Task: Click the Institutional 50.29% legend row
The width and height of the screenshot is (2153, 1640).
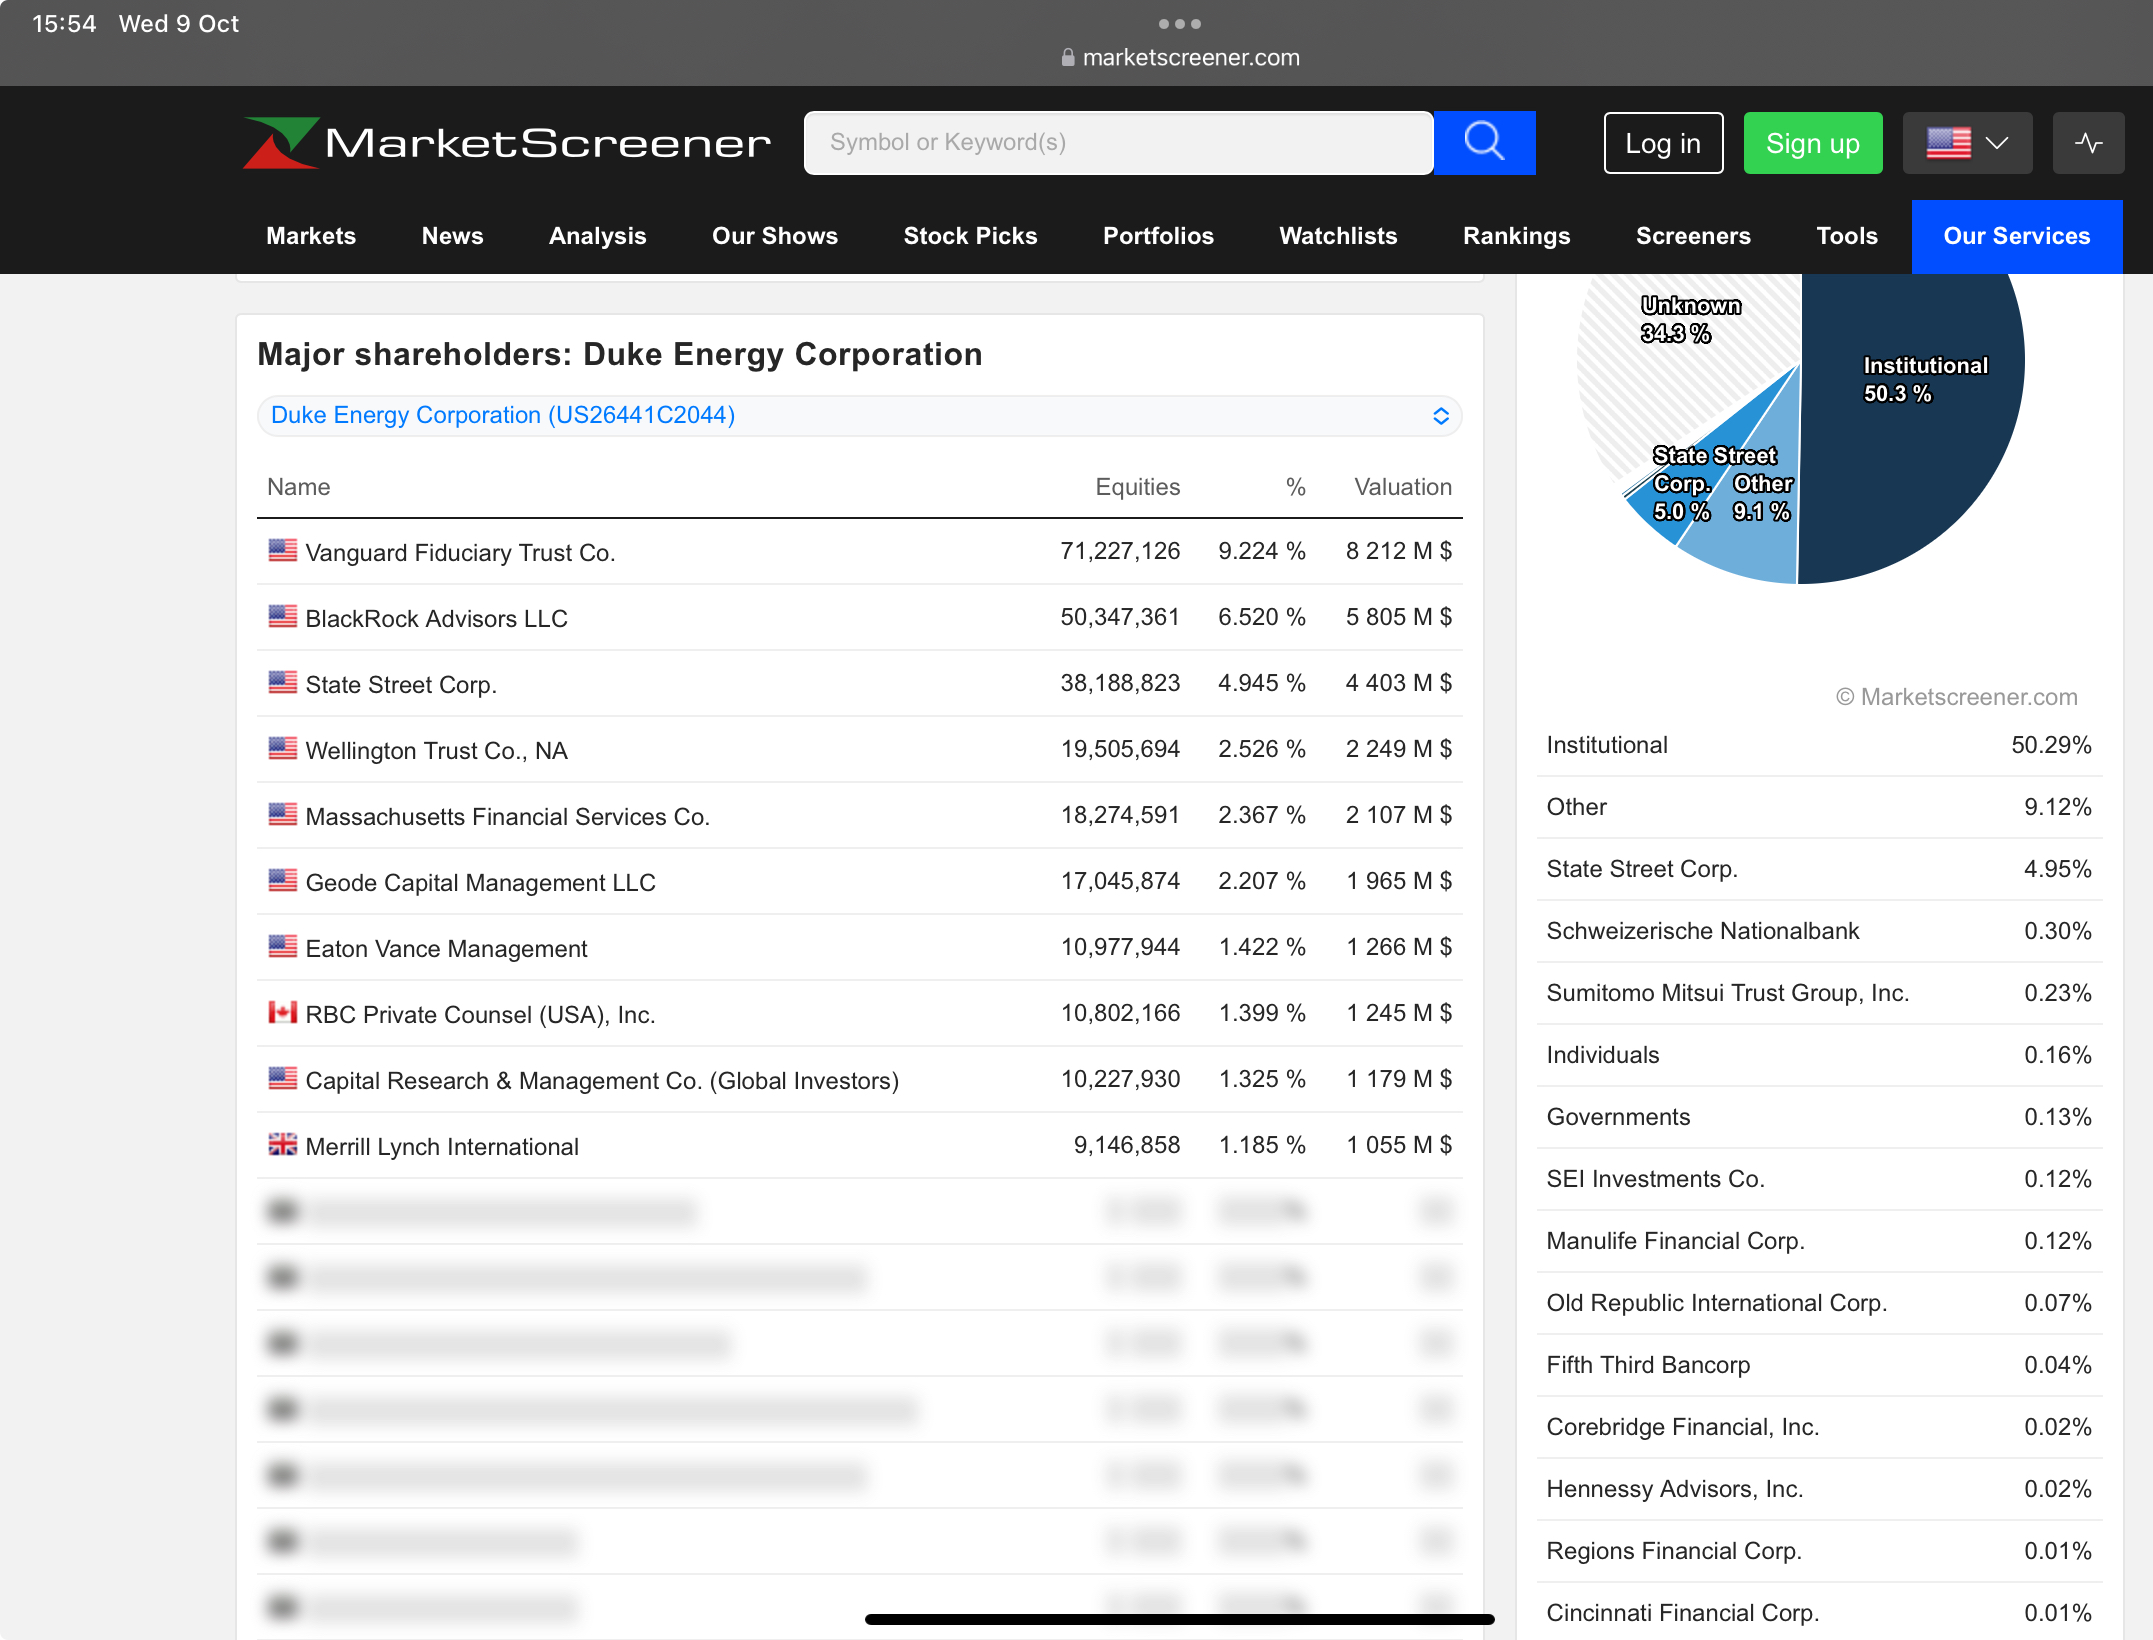Action: click(x=1818, y=745)
